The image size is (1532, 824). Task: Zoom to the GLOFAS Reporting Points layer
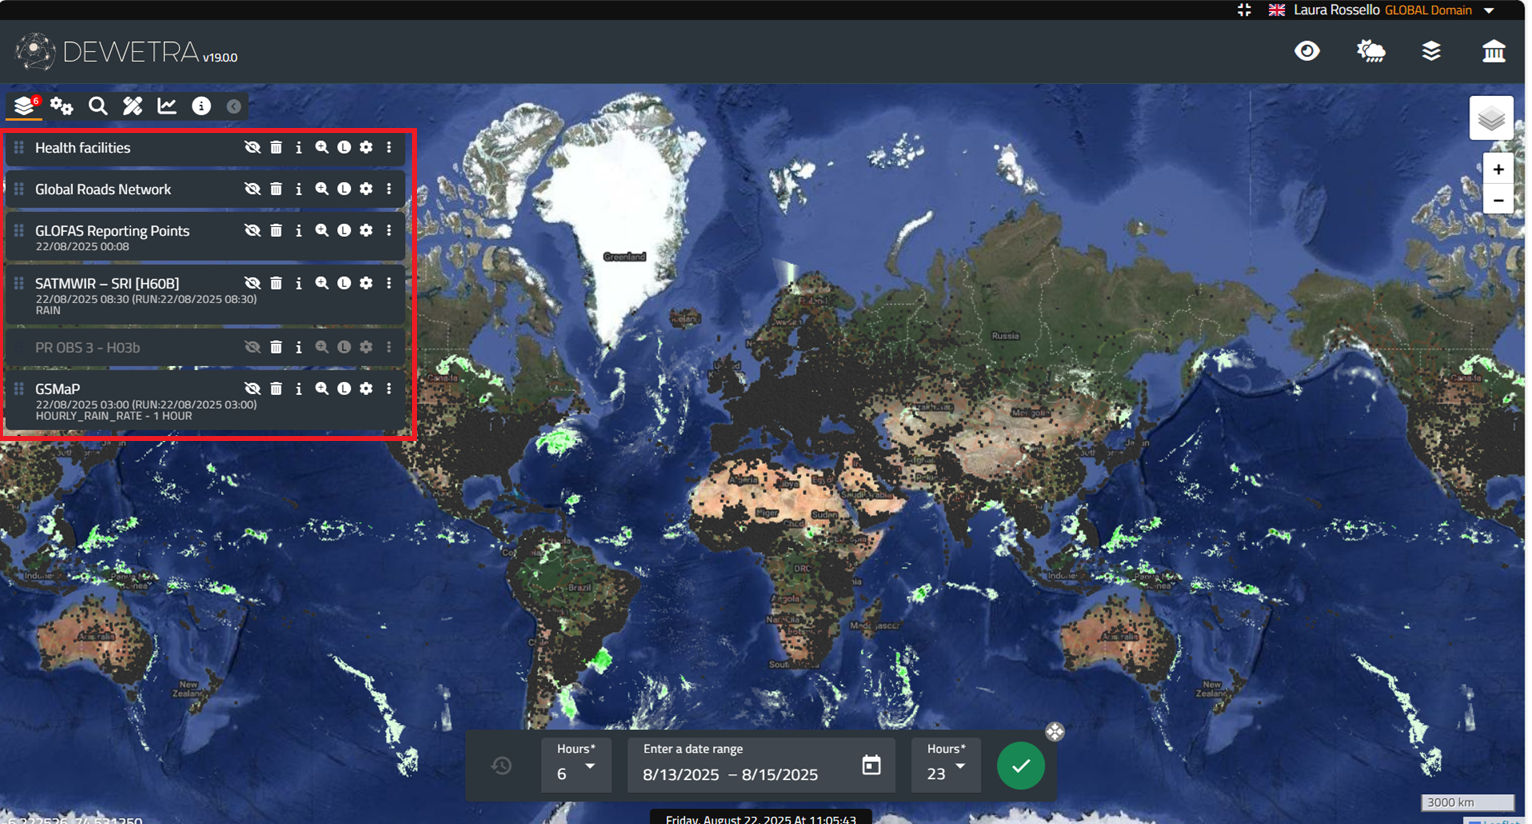(321, 231)
